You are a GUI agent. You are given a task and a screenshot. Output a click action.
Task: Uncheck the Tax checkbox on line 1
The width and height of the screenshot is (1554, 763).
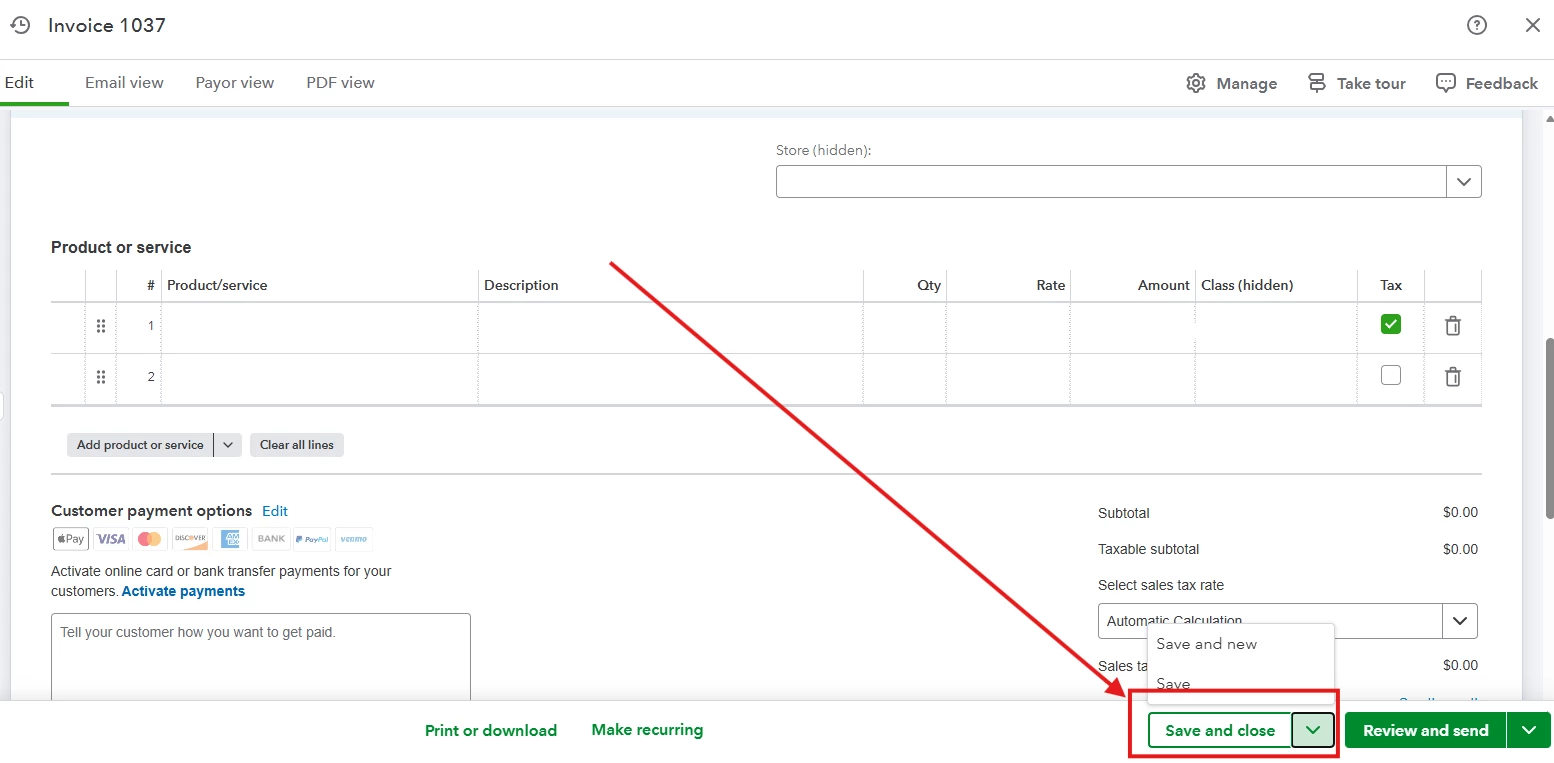click(x=1391, y=324)
